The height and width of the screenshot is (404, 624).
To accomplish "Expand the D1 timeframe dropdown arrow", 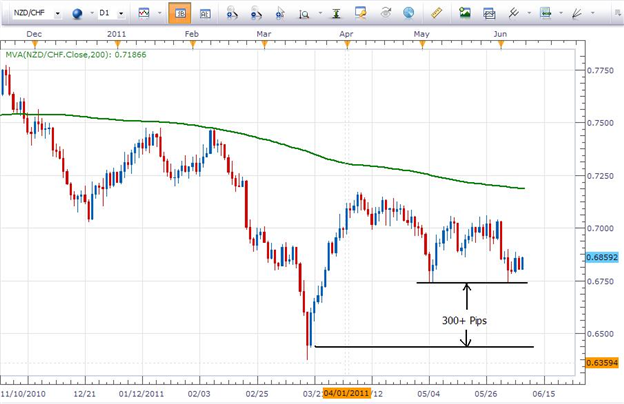I will pyautogui.click(x=121, y=14).
